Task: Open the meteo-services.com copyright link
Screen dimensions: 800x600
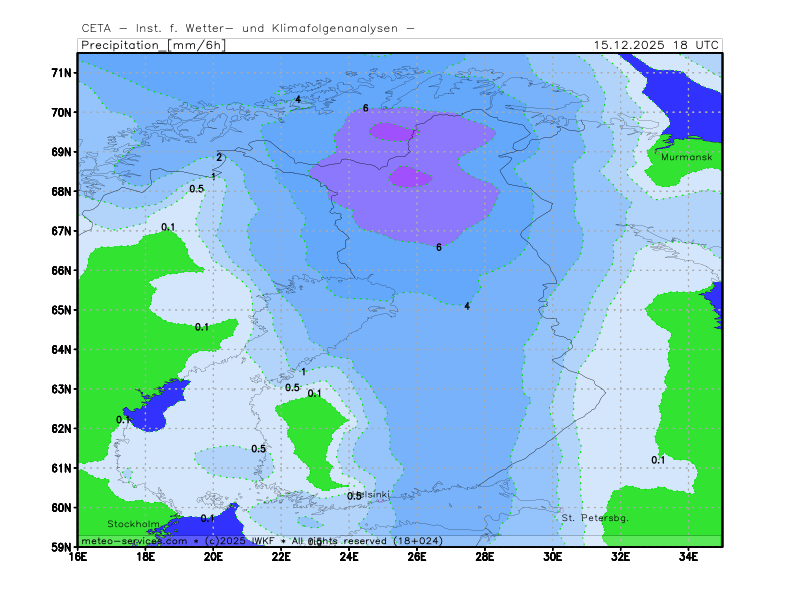Action: coord(133,541)
